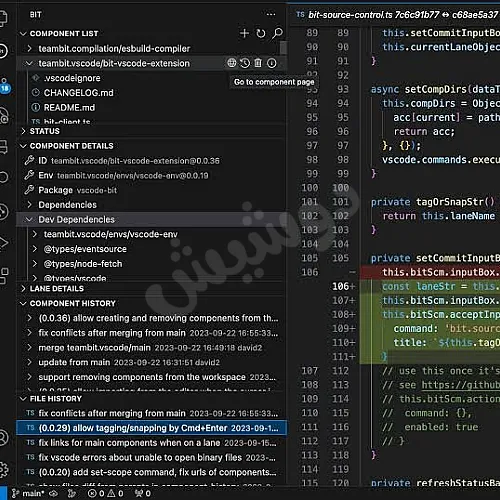Click the Env vscode-env@0.0.19 row
The width and height of the screenshot is (500, 500).
point(151,175)
